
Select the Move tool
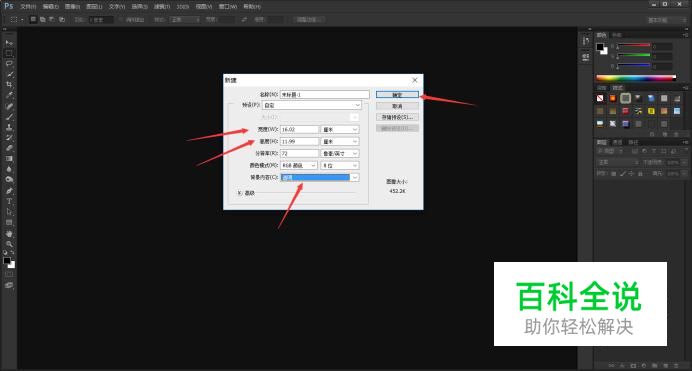point(9,43)
